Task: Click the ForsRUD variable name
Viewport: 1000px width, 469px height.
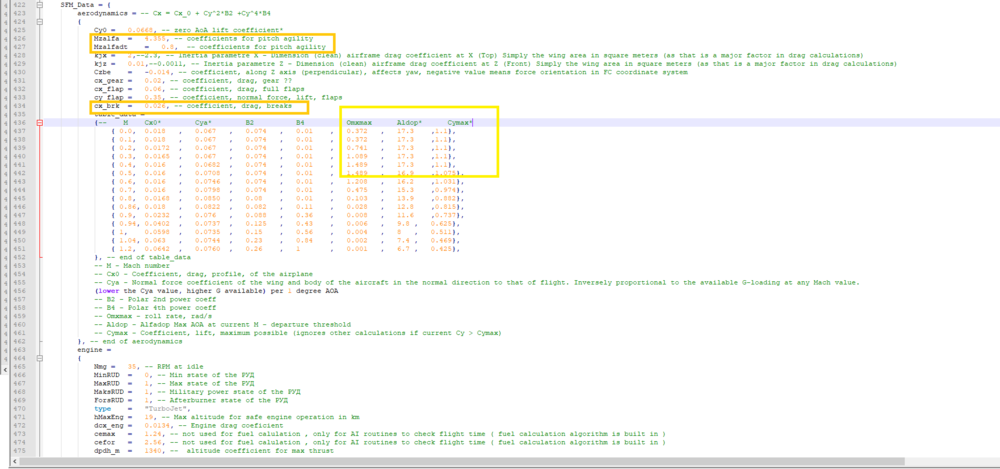Action: pyautogui.click(x=108, y=400)
